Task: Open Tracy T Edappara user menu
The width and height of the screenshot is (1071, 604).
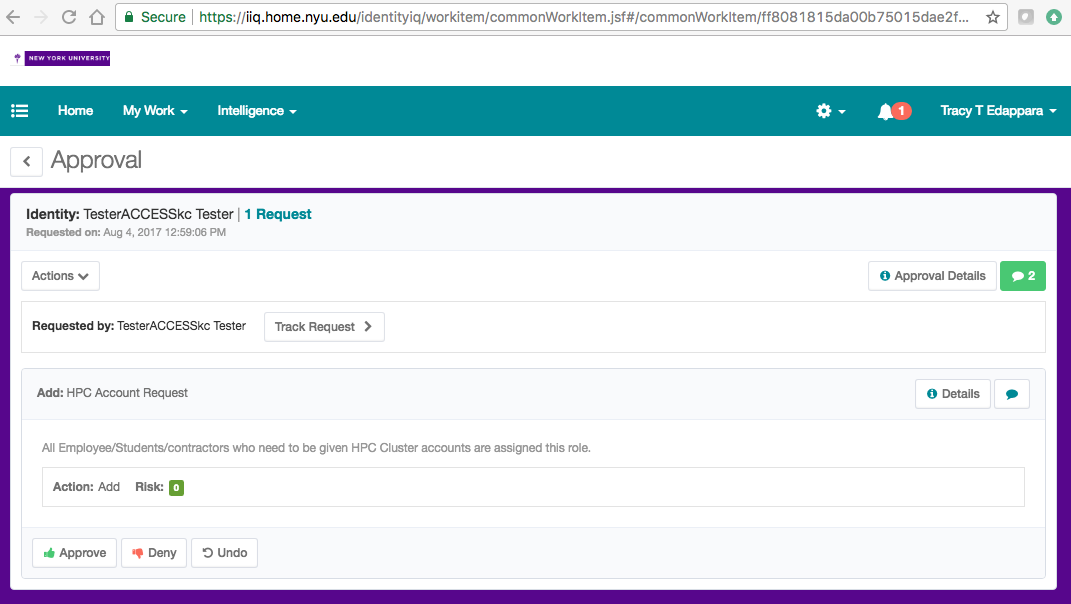Action: [997, 111]
